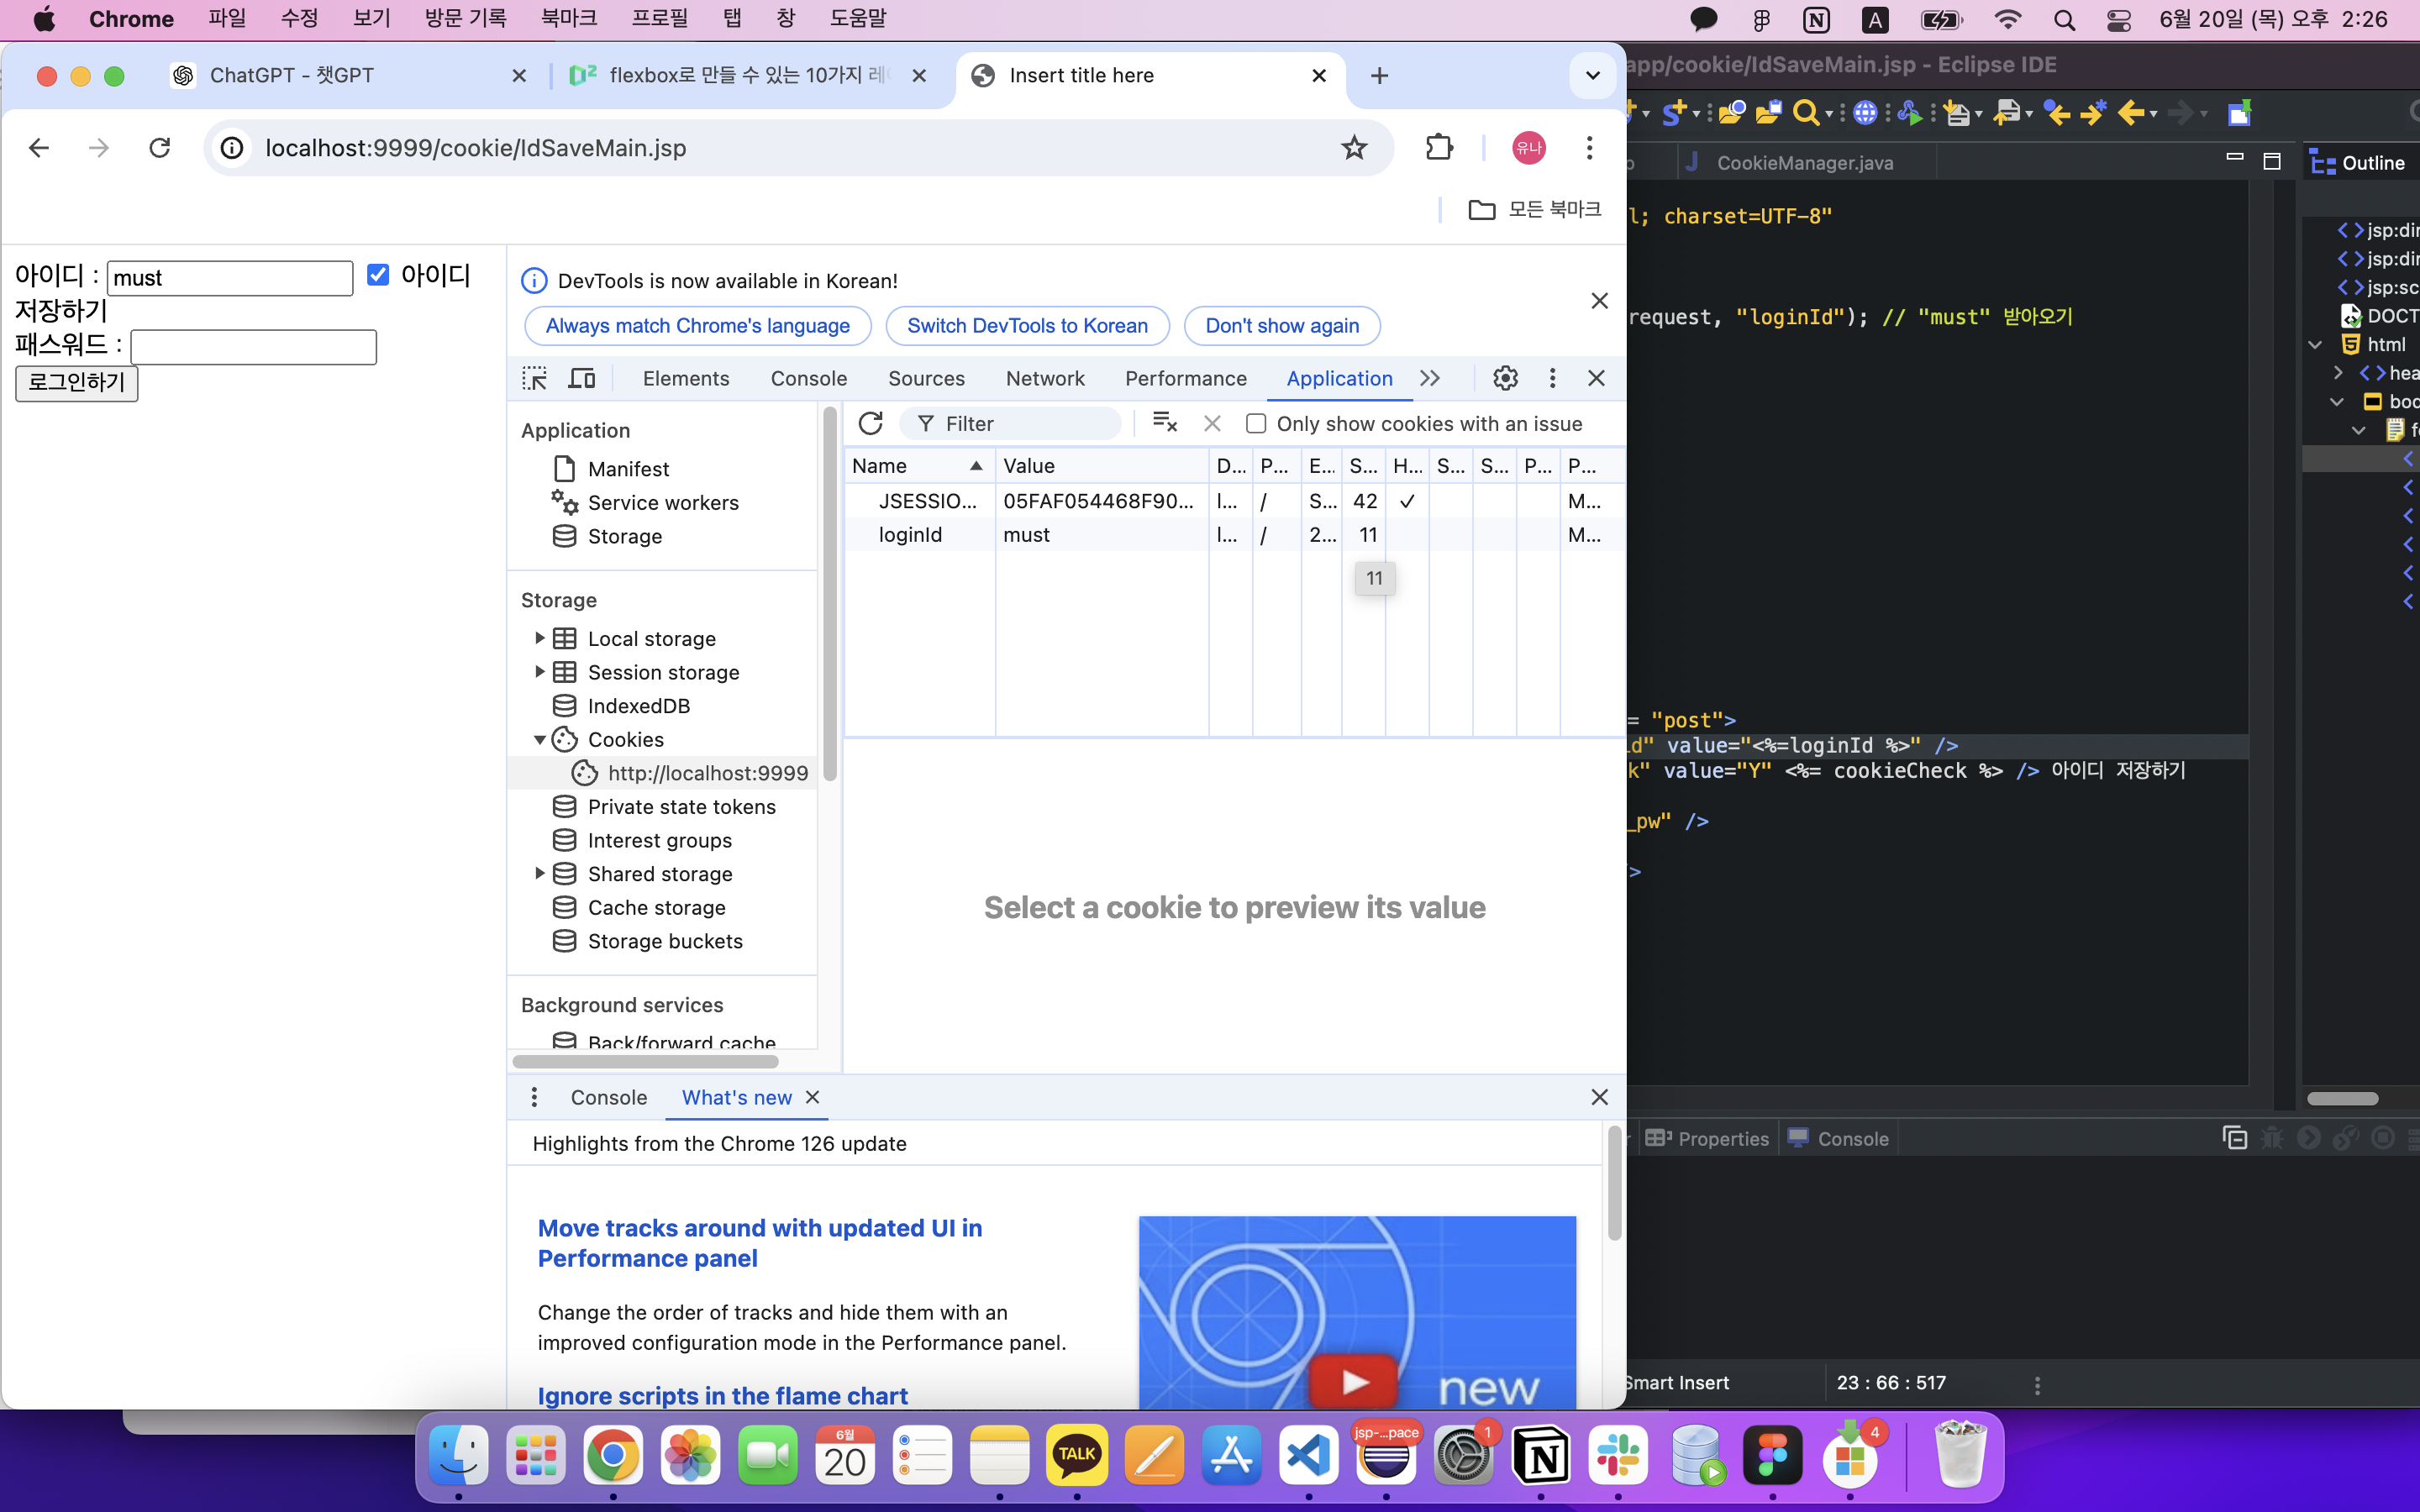2420x1512 pixels.
Task: Bookmark this page with the star icon
Action: point(1354,148)
